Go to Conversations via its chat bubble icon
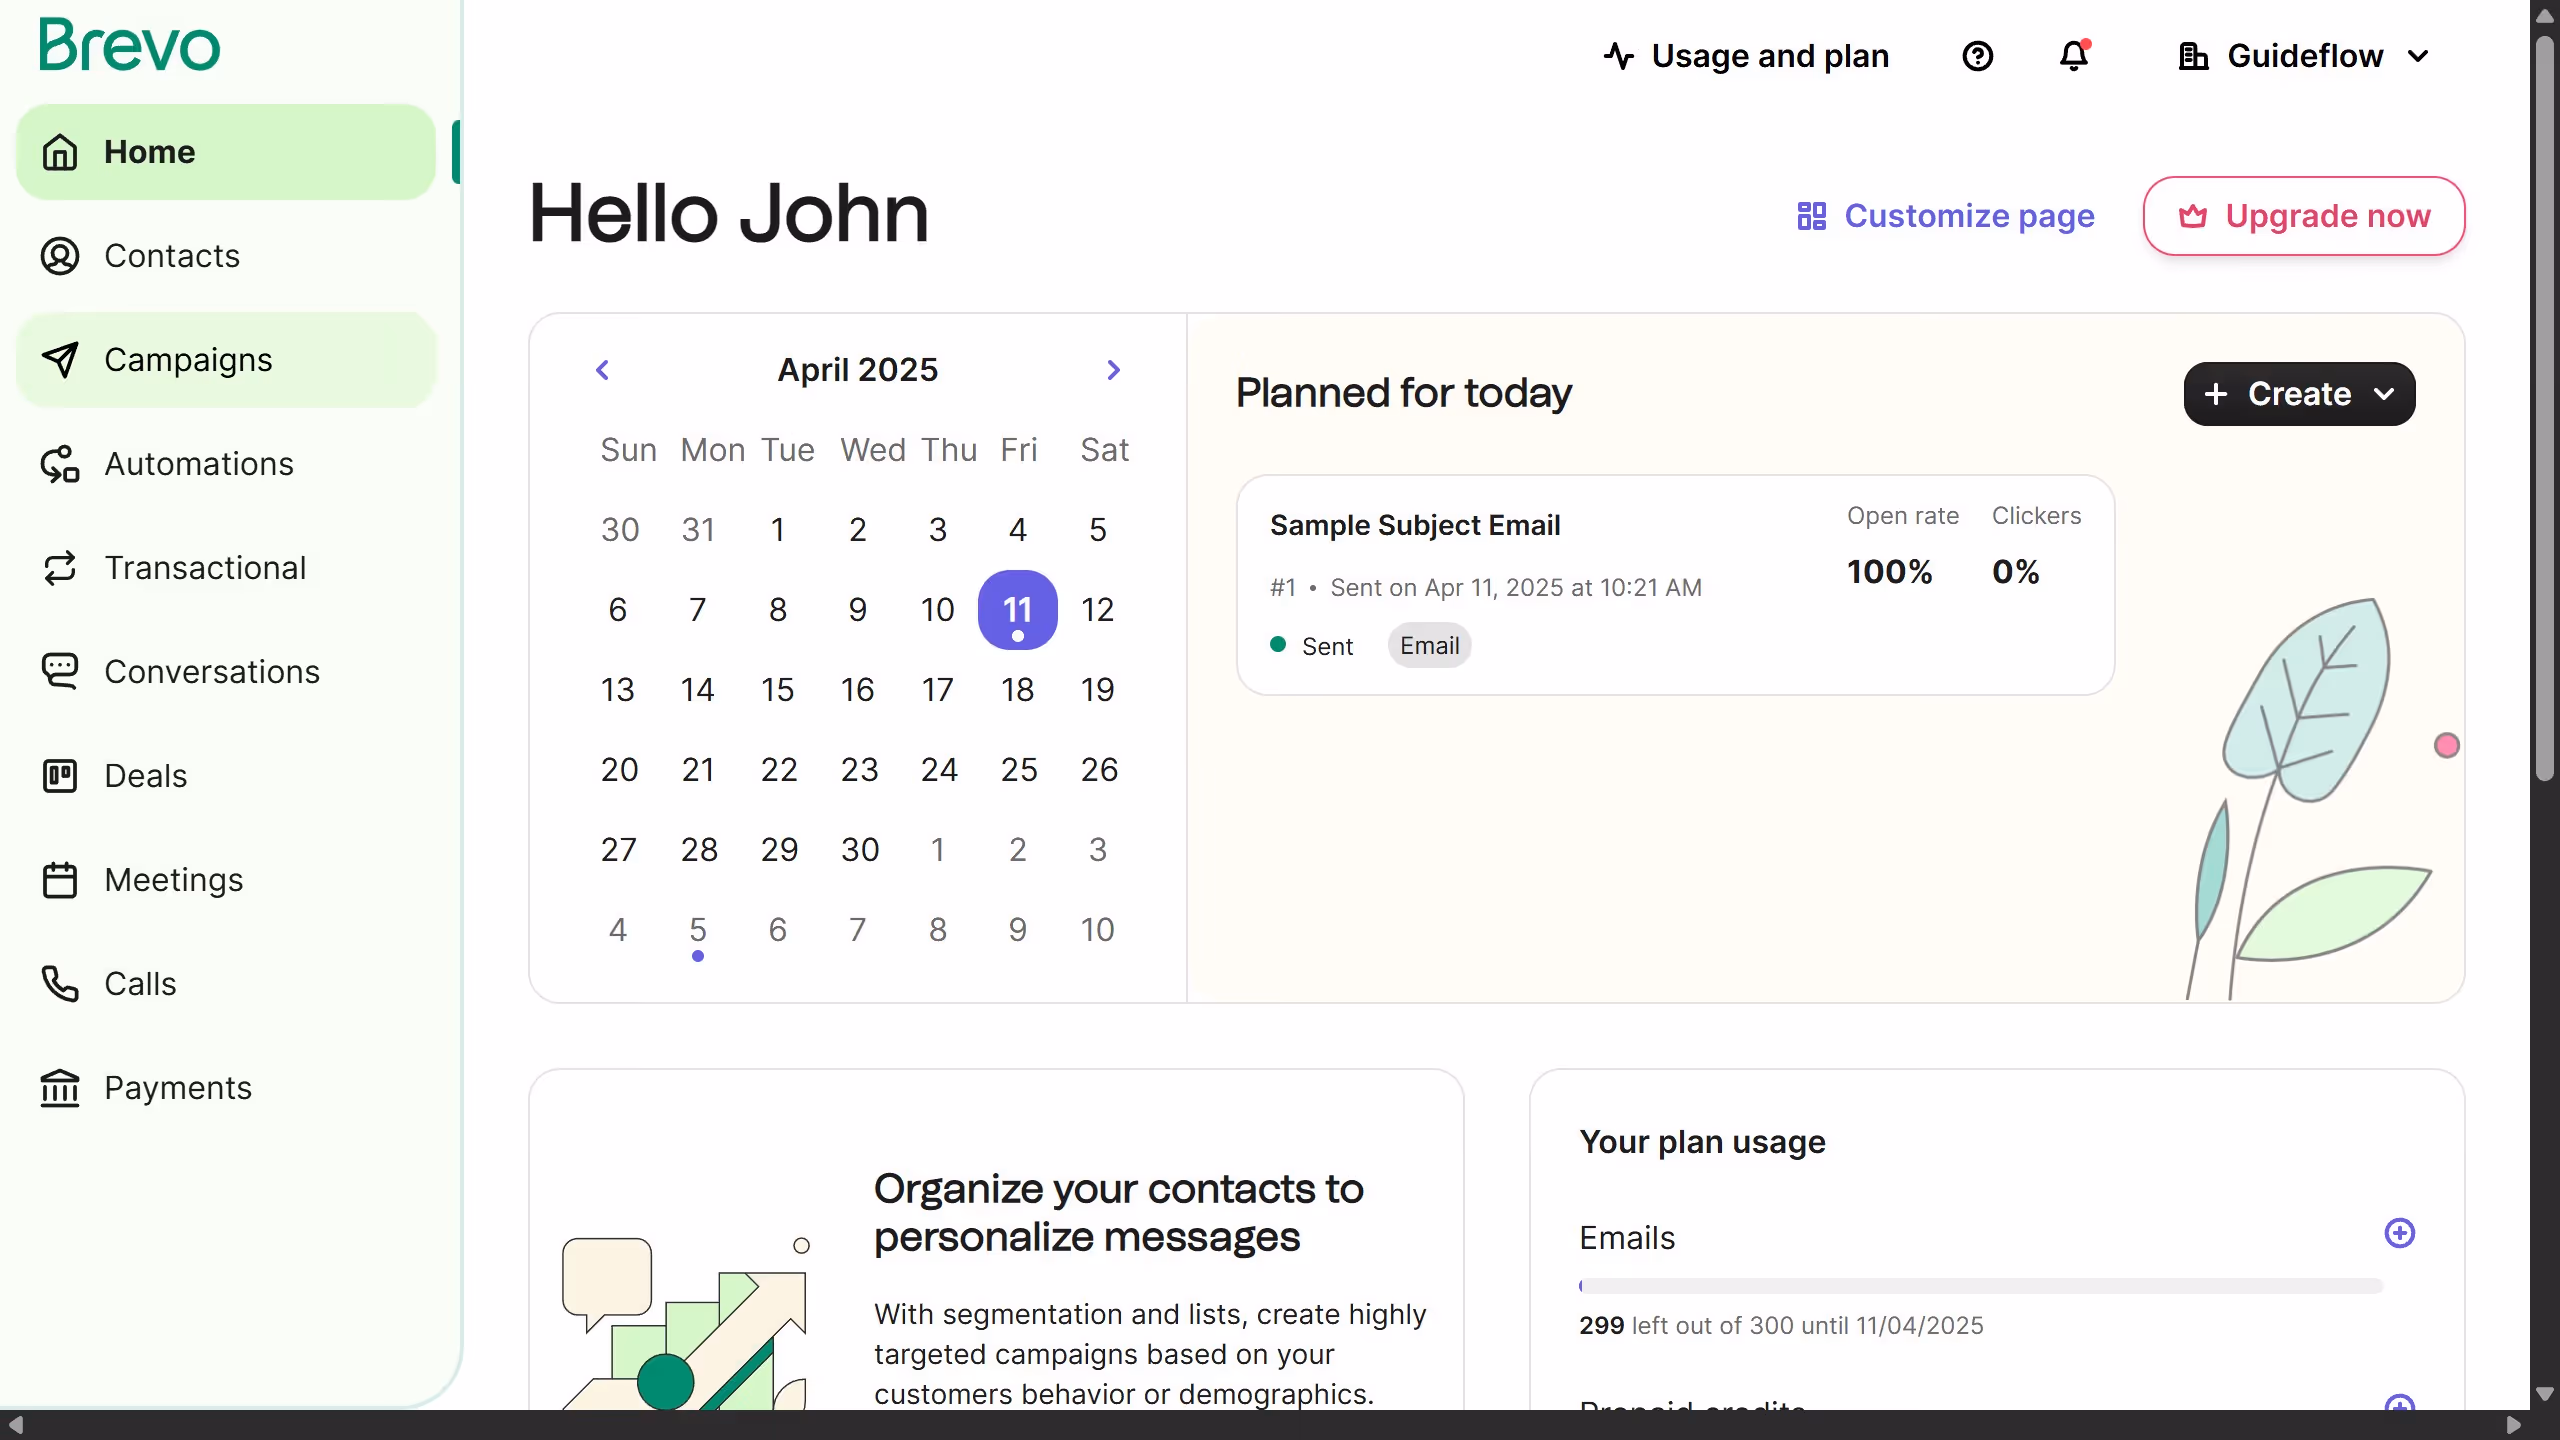 (x=59, y=671)
